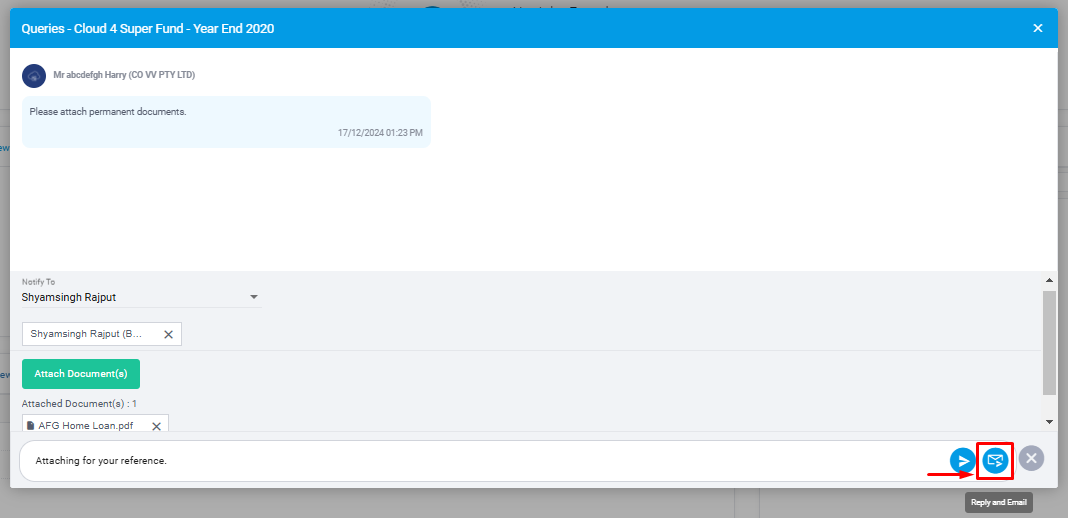Click the timestamp 17/12/2024 01:23 PM
Image resolution: width=1068 pixels, height=518 pixels.
coord(380,133)
